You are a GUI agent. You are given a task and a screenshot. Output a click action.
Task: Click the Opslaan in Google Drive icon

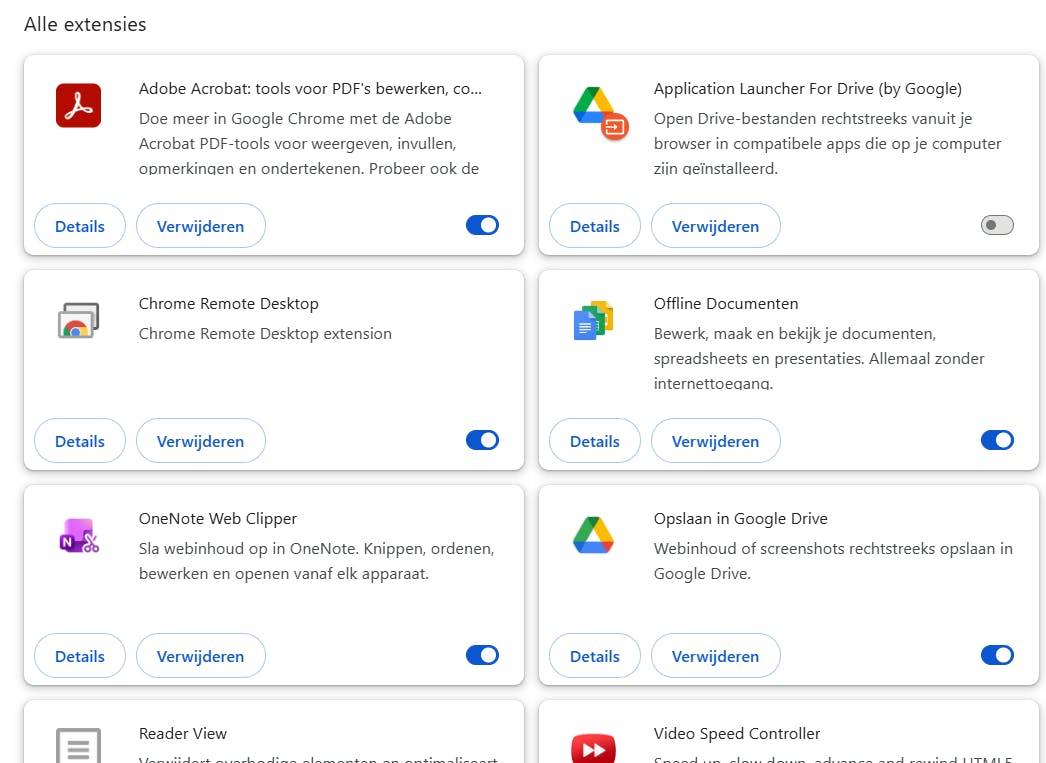click(x=593, y=535)
